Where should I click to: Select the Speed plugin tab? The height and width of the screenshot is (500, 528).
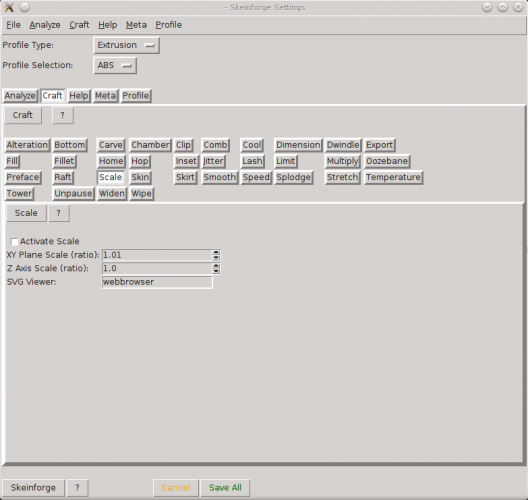(x=256, y=177)
